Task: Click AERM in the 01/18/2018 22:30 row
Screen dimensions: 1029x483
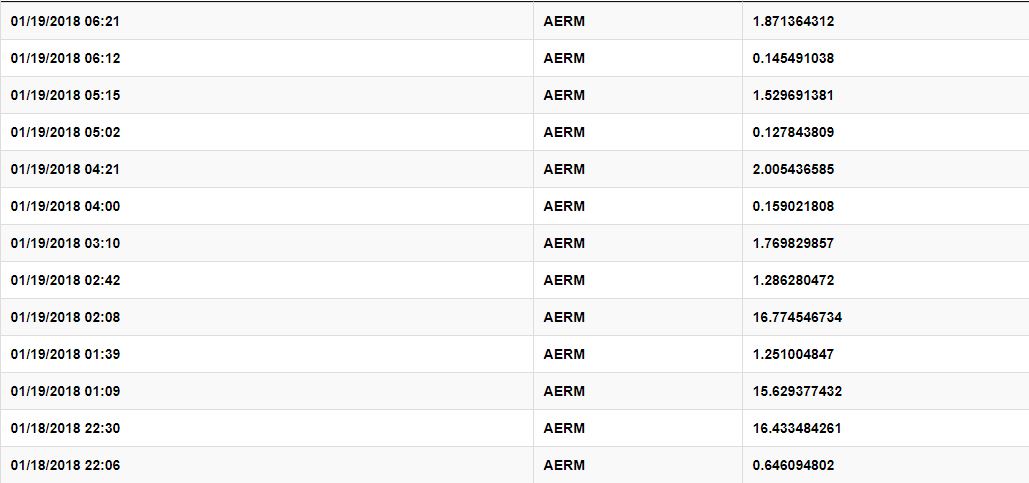Action: [564, 429]
